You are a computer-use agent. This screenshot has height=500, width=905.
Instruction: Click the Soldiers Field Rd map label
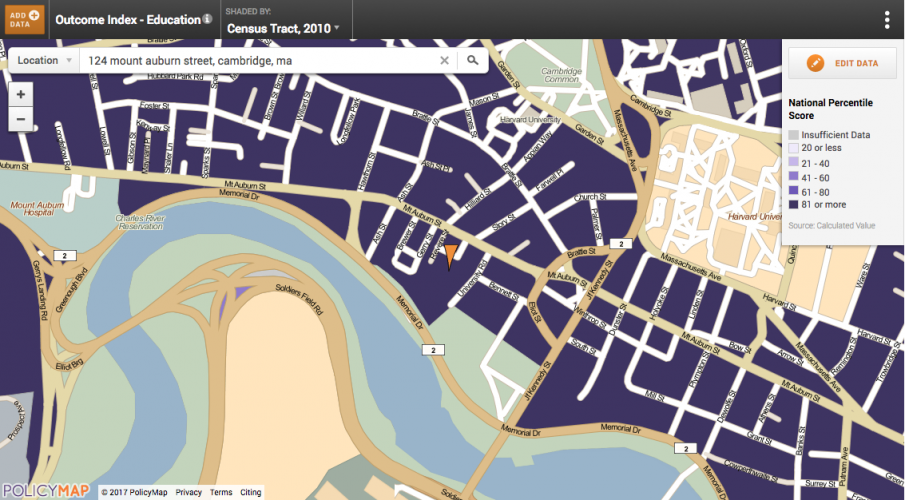click(x=299, y=298)
